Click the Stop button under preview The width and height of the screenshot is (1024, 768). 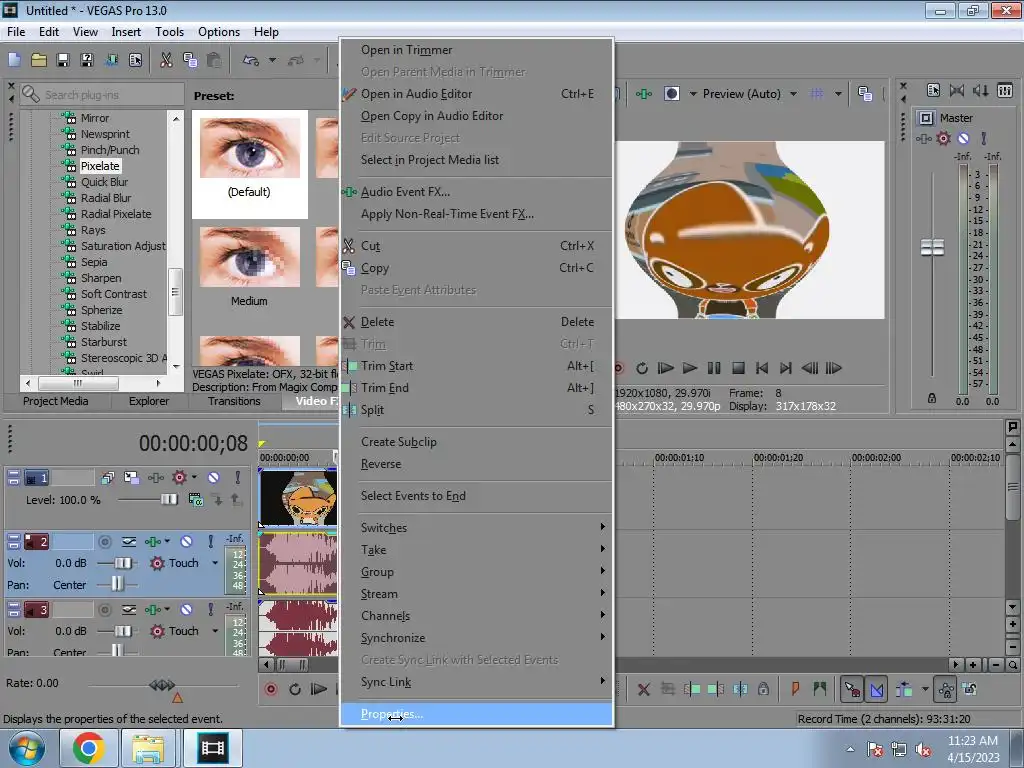tap(738, 368)
